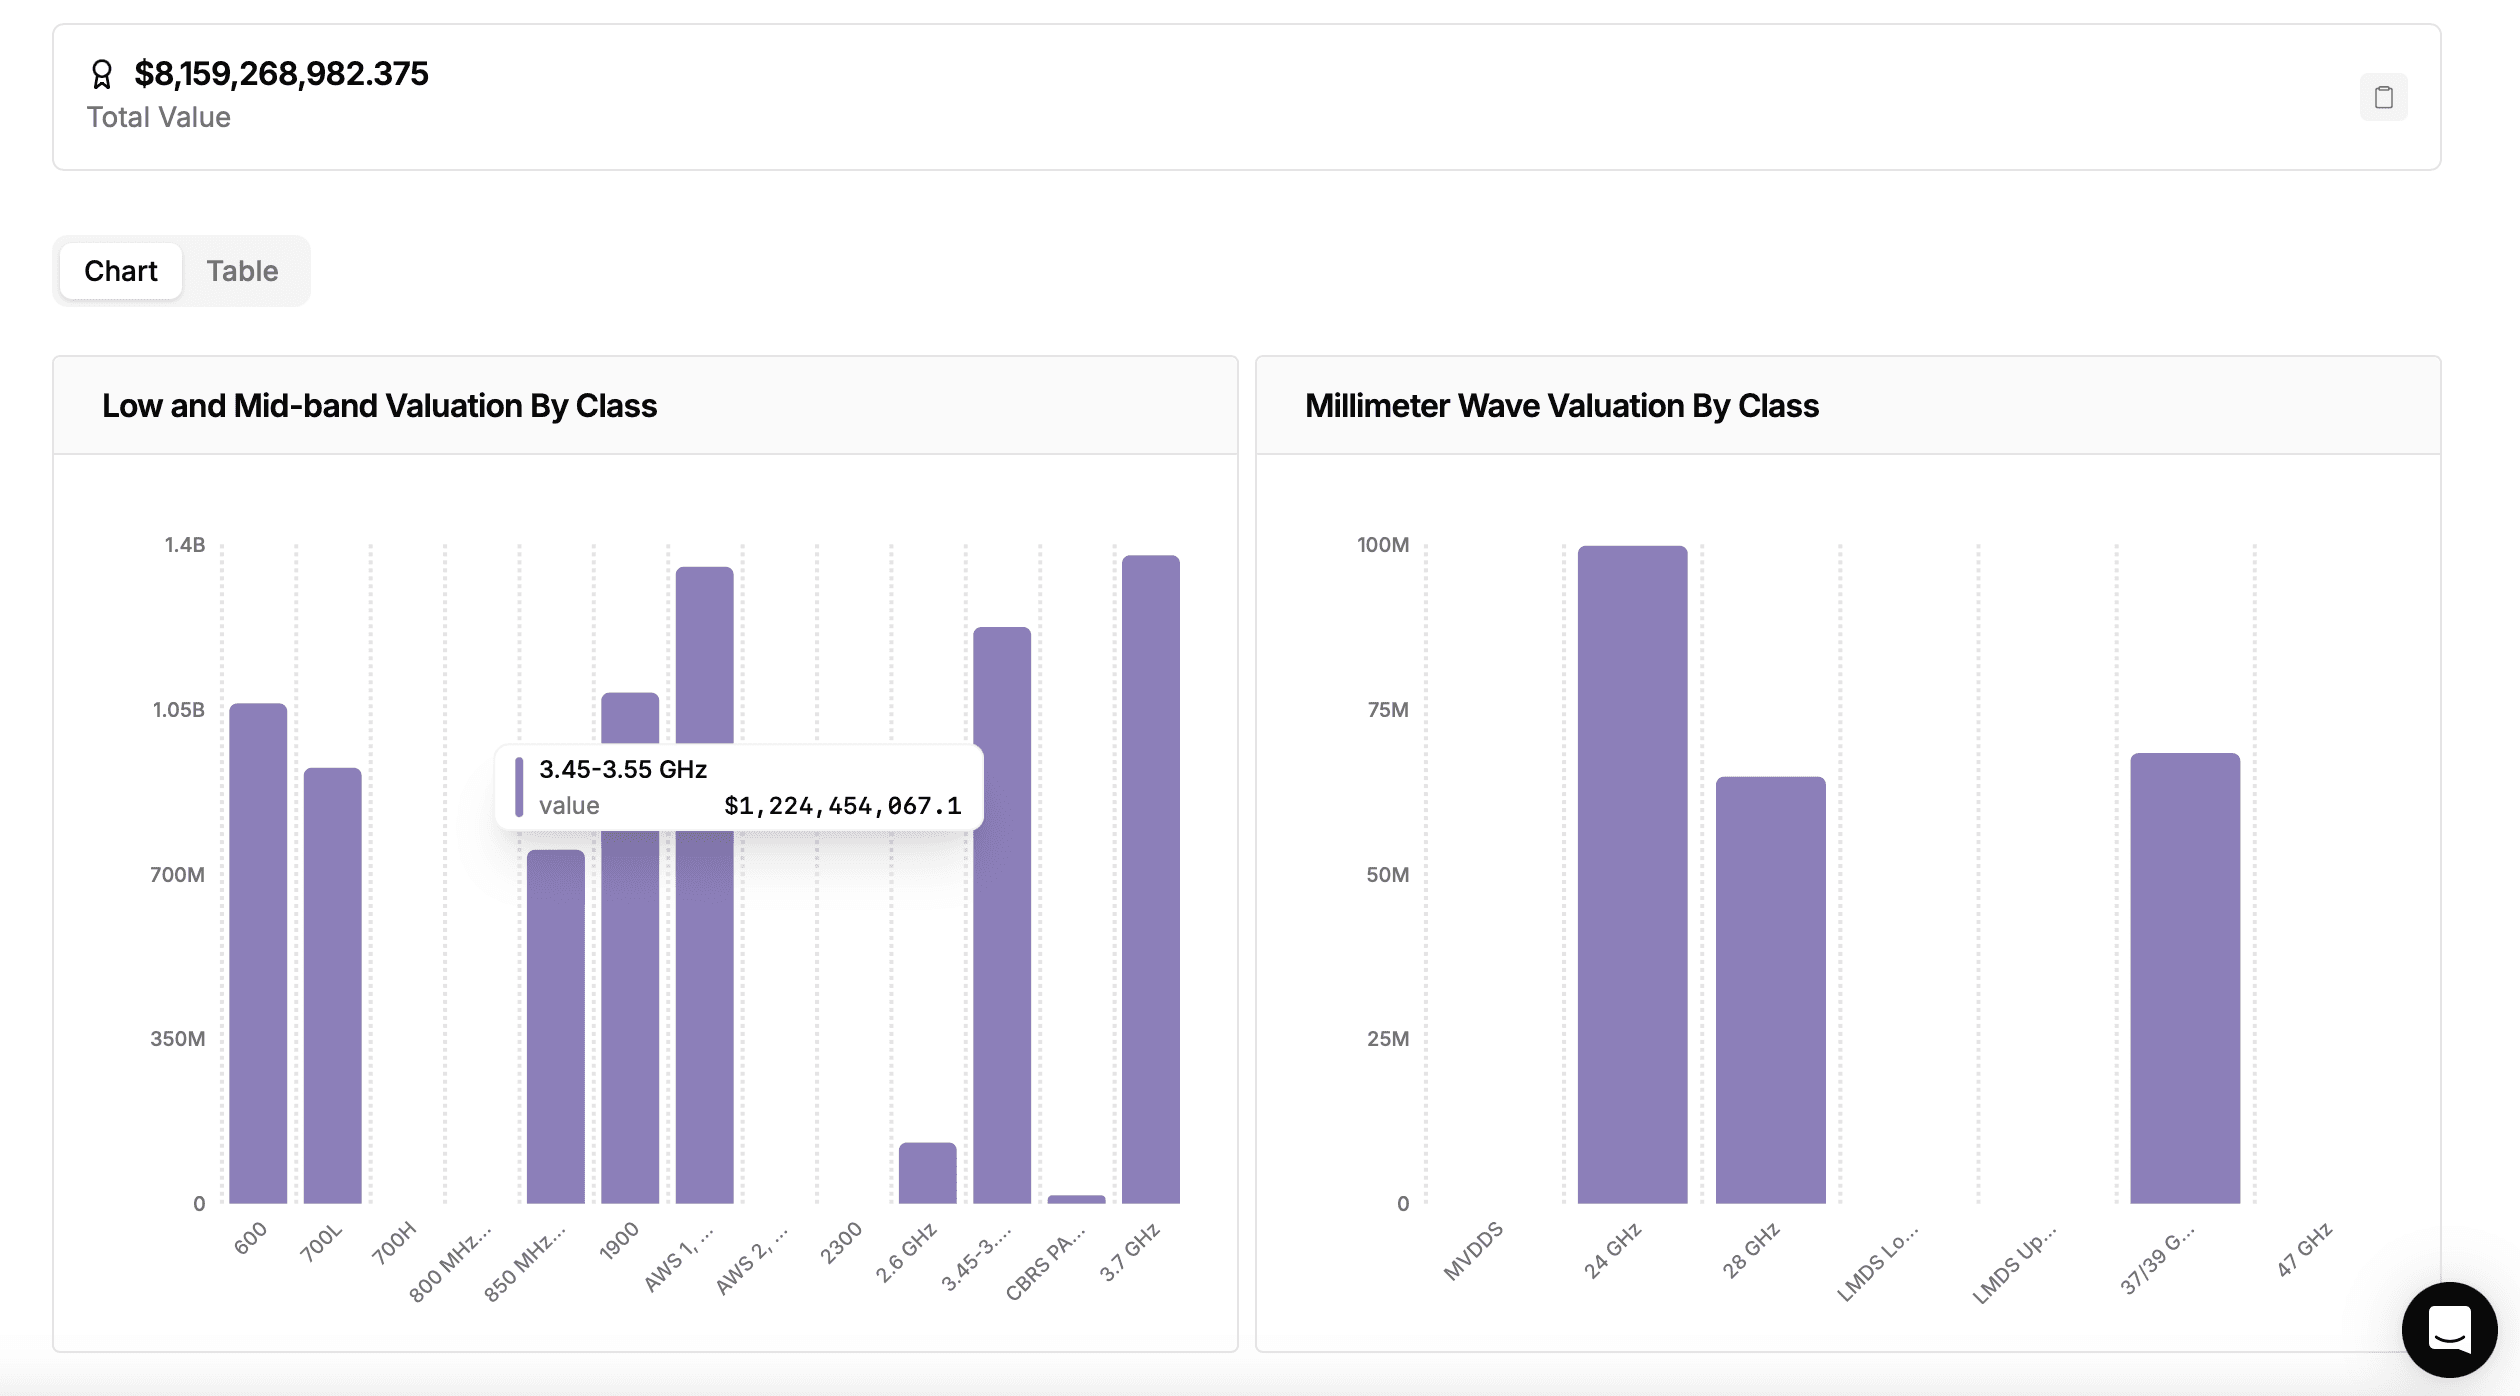Click the award ribbon icon
Screen dimensions: 2520x1396
point(101,74)
